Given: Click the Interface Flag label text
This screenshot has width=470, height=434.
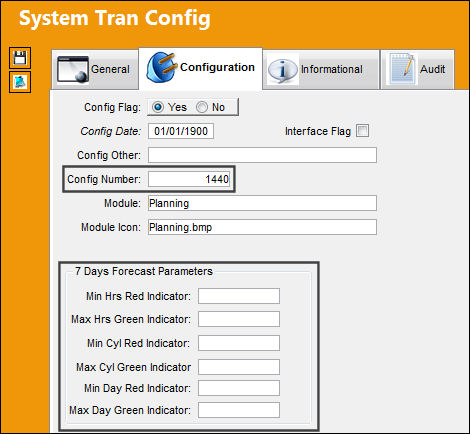Looking at the screenshot, I should (x=318, y=131).
